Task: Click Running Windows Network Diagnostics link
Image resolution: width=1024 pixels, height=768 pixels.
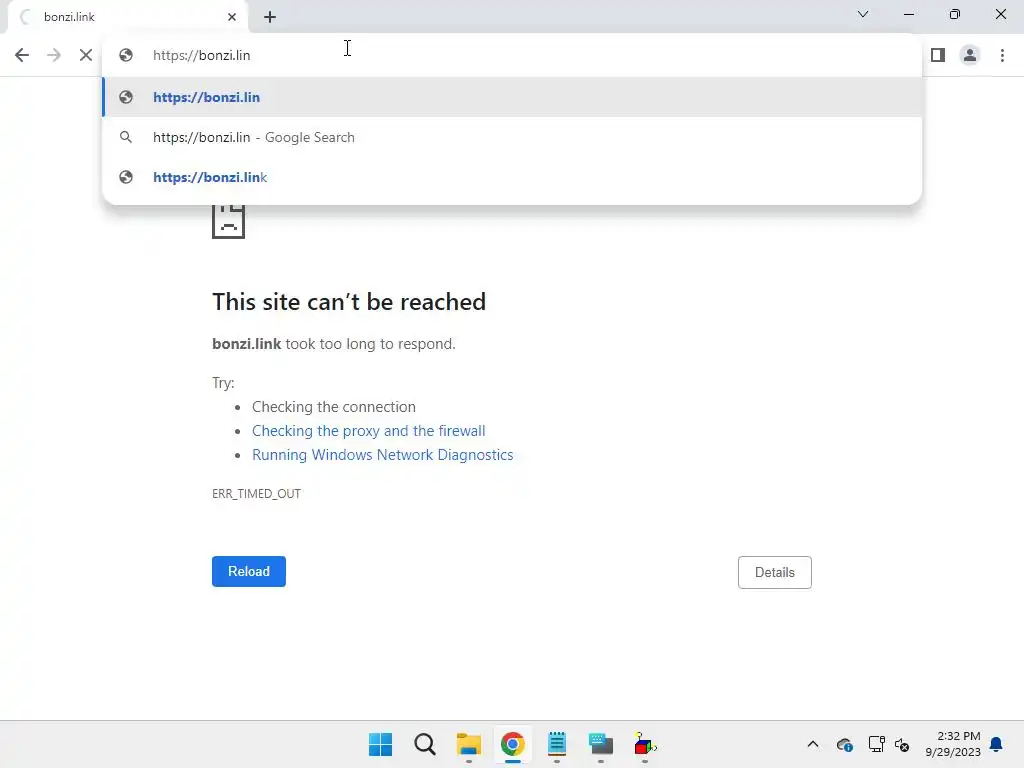Action: [x=383, y=455]
